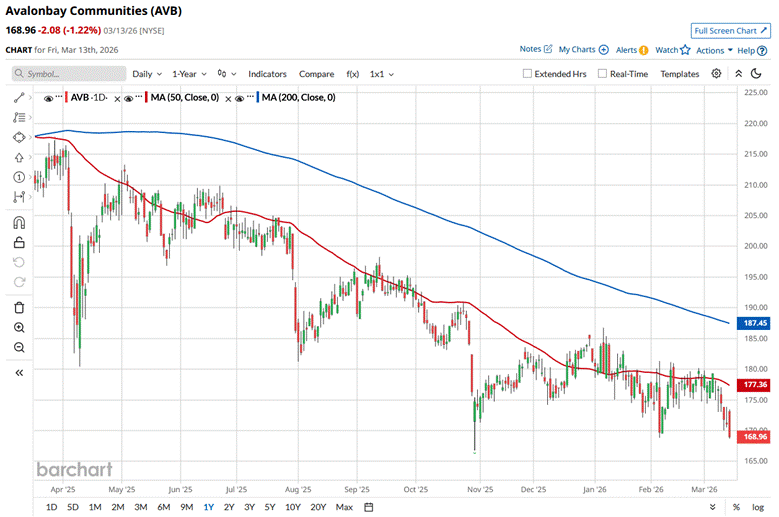Hide the AVB 1D series with eye icon
This screenshot has width=779, height=517.
[48, 98]
